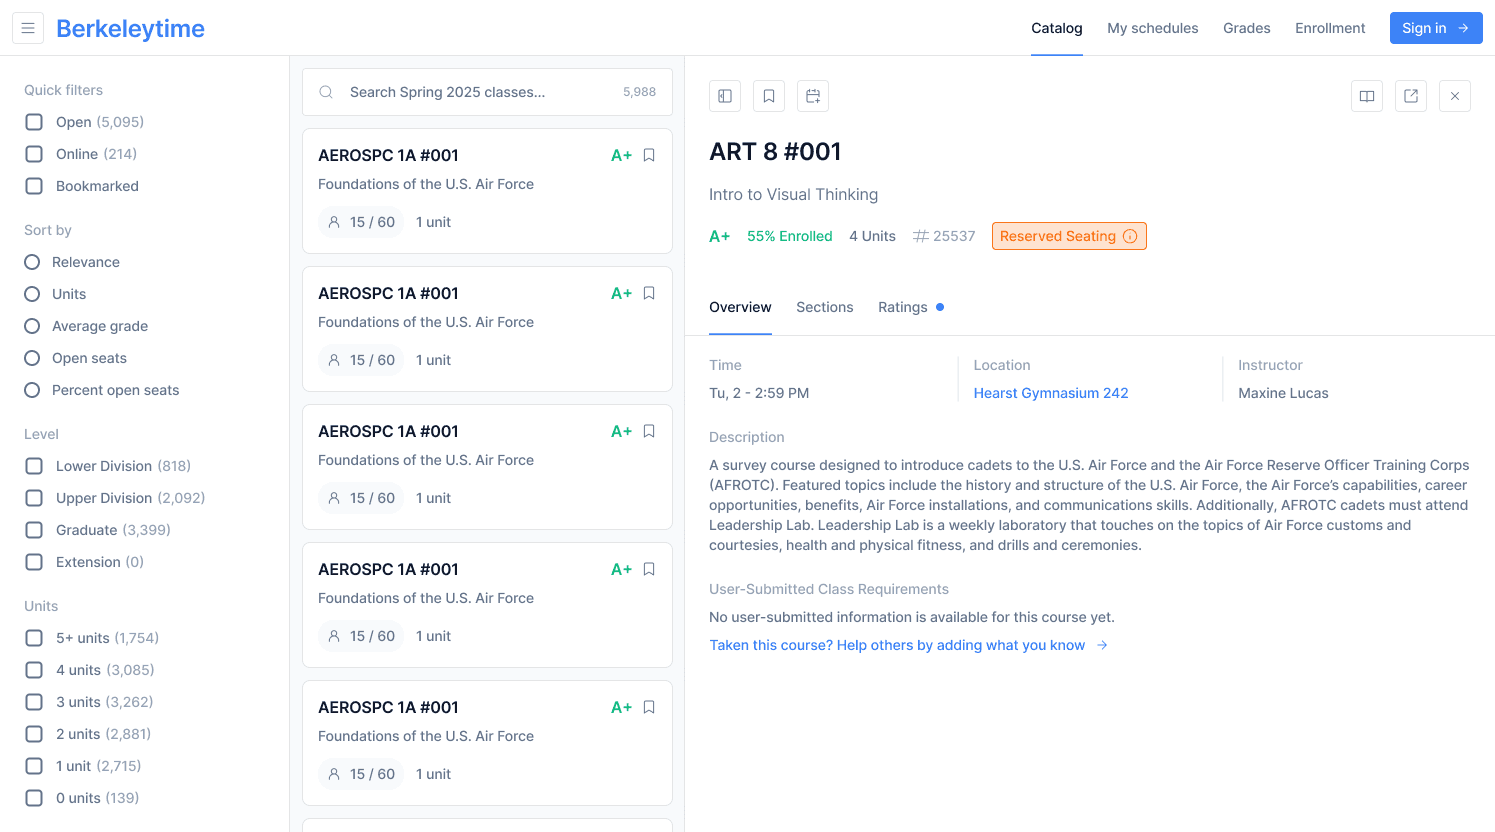
Task: Select the 4 units filter
Action: [34, 670]
